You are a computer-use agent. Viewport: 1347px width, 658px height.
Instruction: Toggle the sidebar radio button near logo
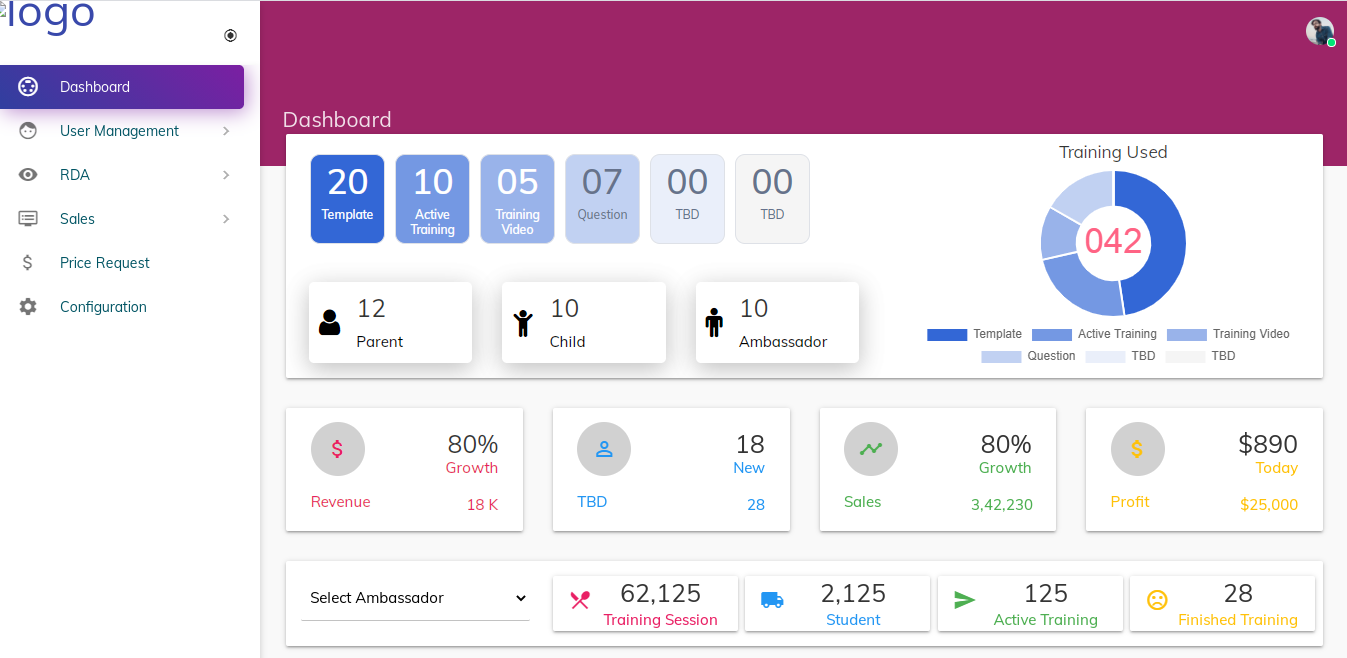(231, 36)
